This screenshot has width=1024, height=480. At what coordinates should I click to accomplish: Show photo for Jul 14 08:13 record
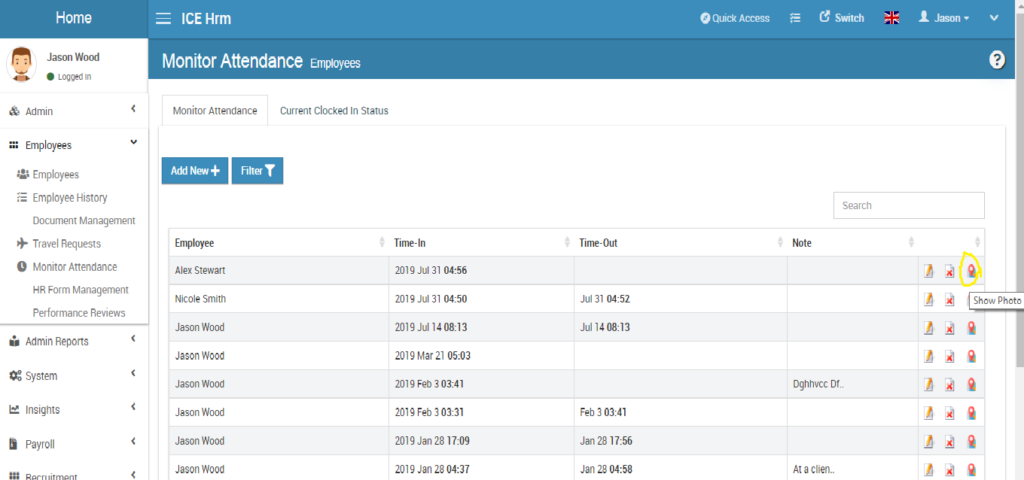(x=971, y=328)
